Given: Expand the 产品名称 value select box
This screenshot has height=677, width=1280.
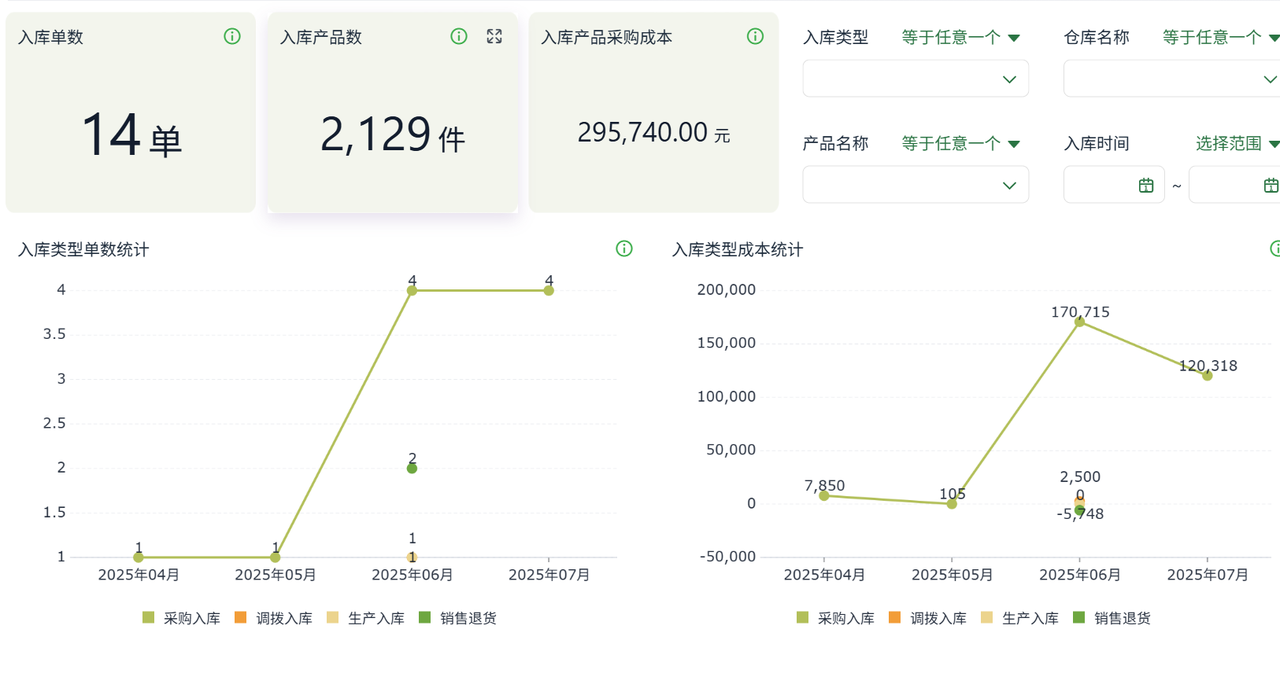Looking at the screenshot, I should 915,185.
